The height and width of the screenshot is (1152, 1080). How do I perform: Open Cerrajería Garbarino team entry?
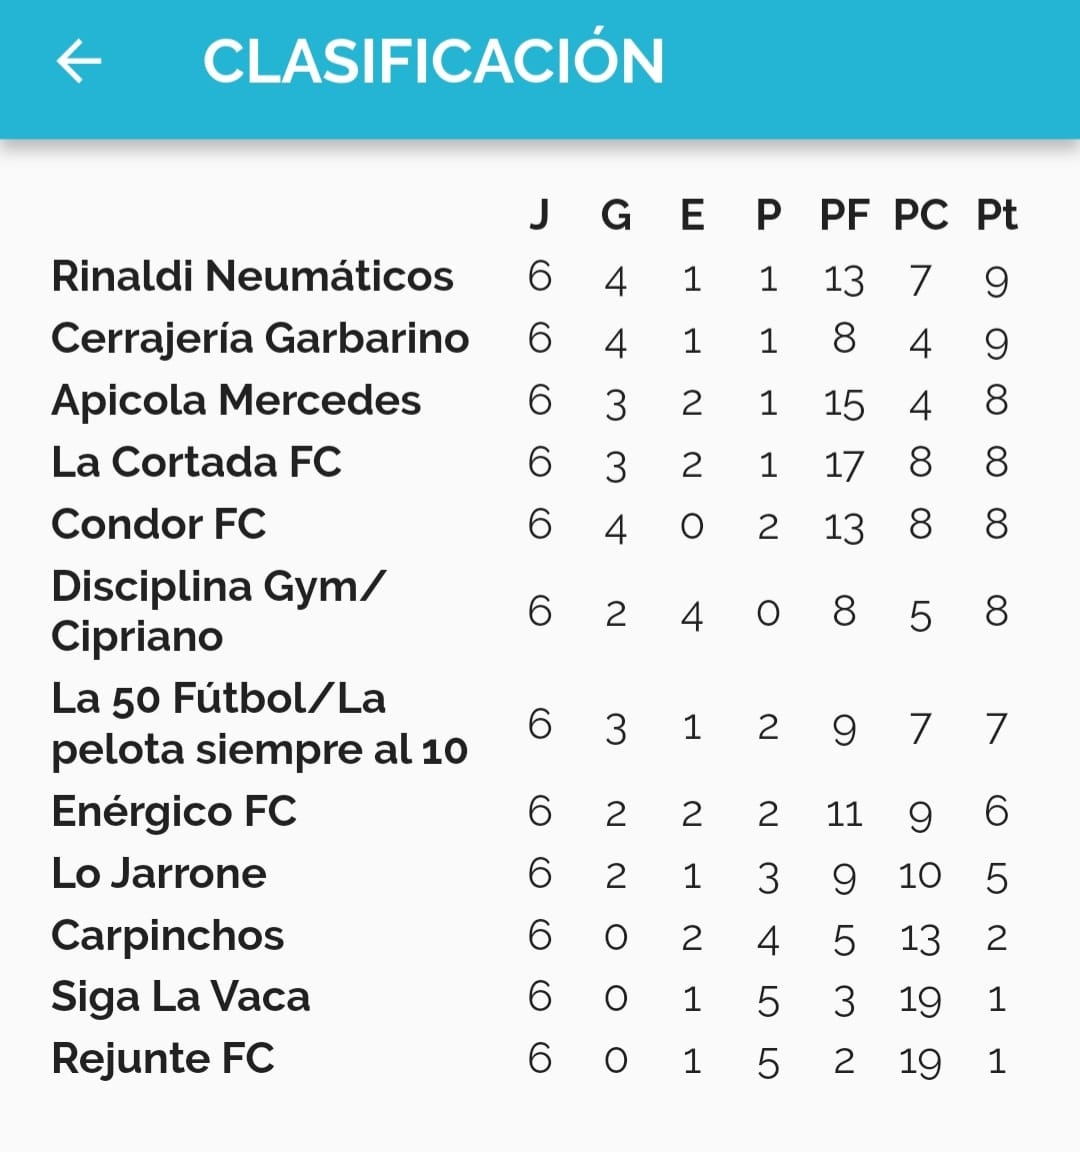260,339
